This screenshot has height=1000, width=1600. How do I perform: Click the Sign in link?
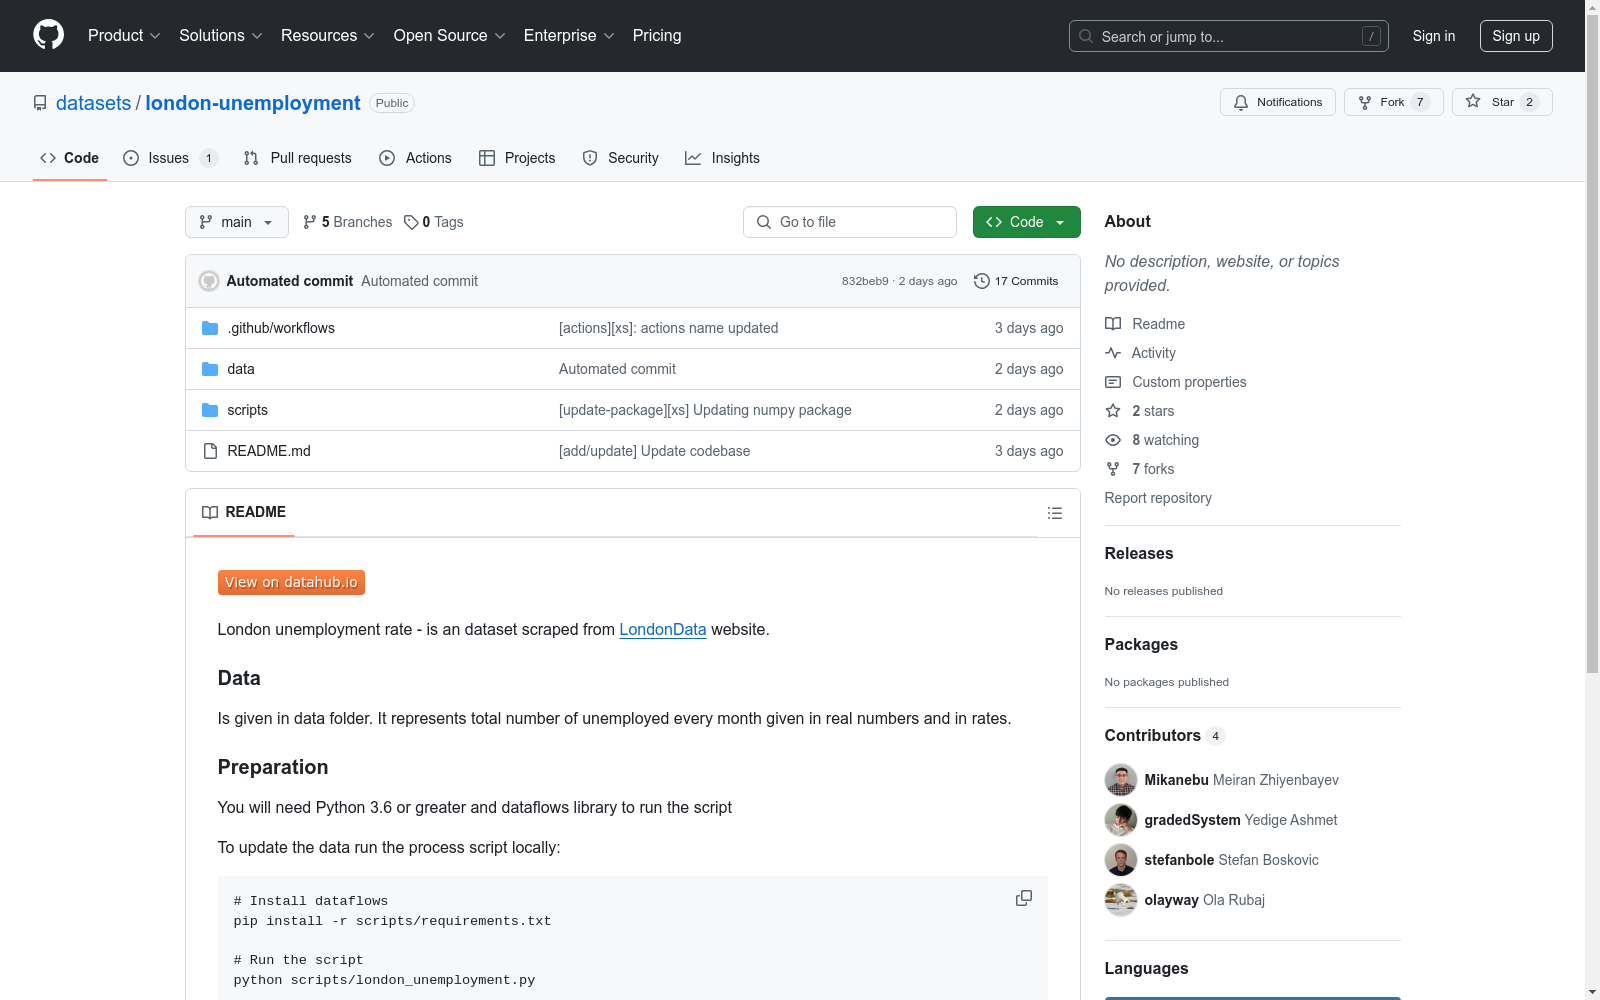tap(1434, 36)
